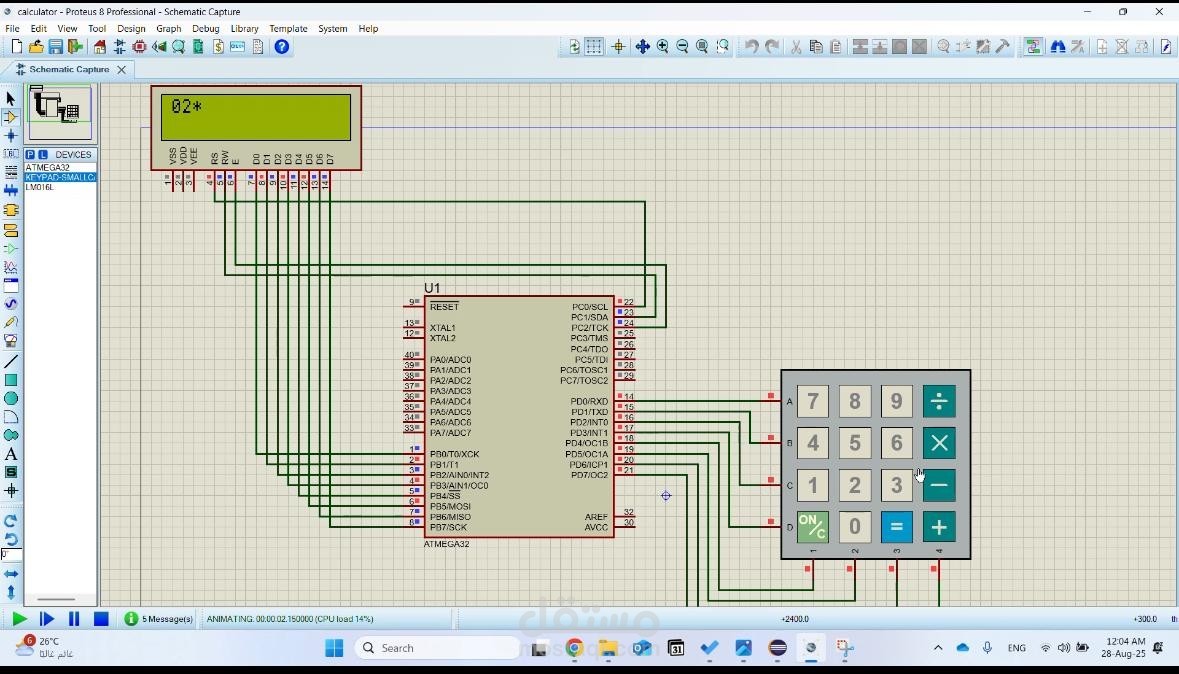This screenshot has height=674, width=1179.
Task: Toggle the grid display
Action: (594, 47)
